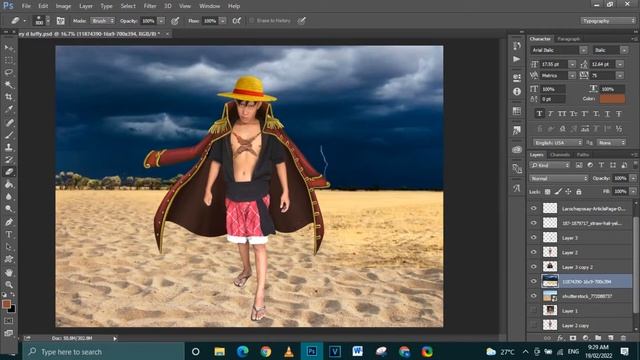Viewport: 640px width, 360px height.
Task: Enable the Erase to History checkbox
Action: pos(252,20)
